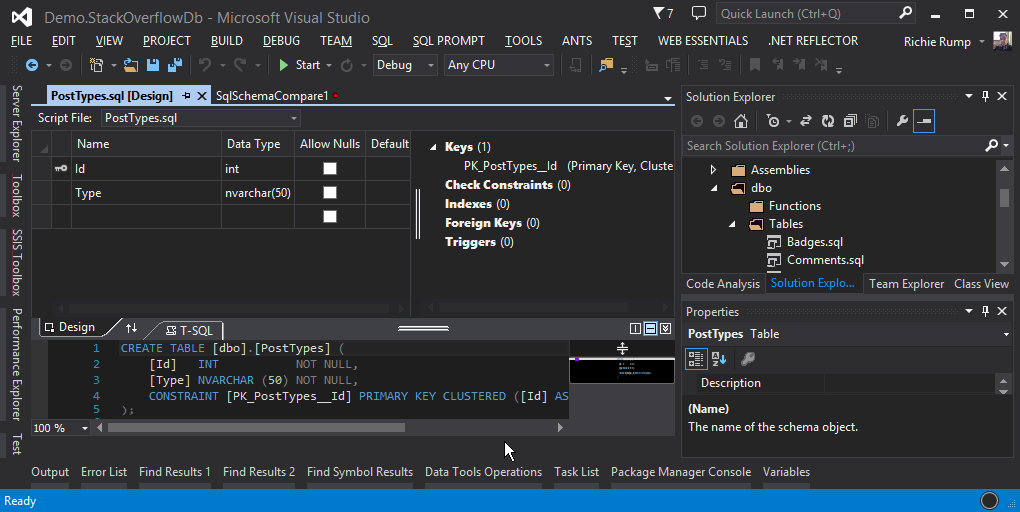Click the Start debugging button
This screenshot has height=512, width=1020.
tap(299, 65)
